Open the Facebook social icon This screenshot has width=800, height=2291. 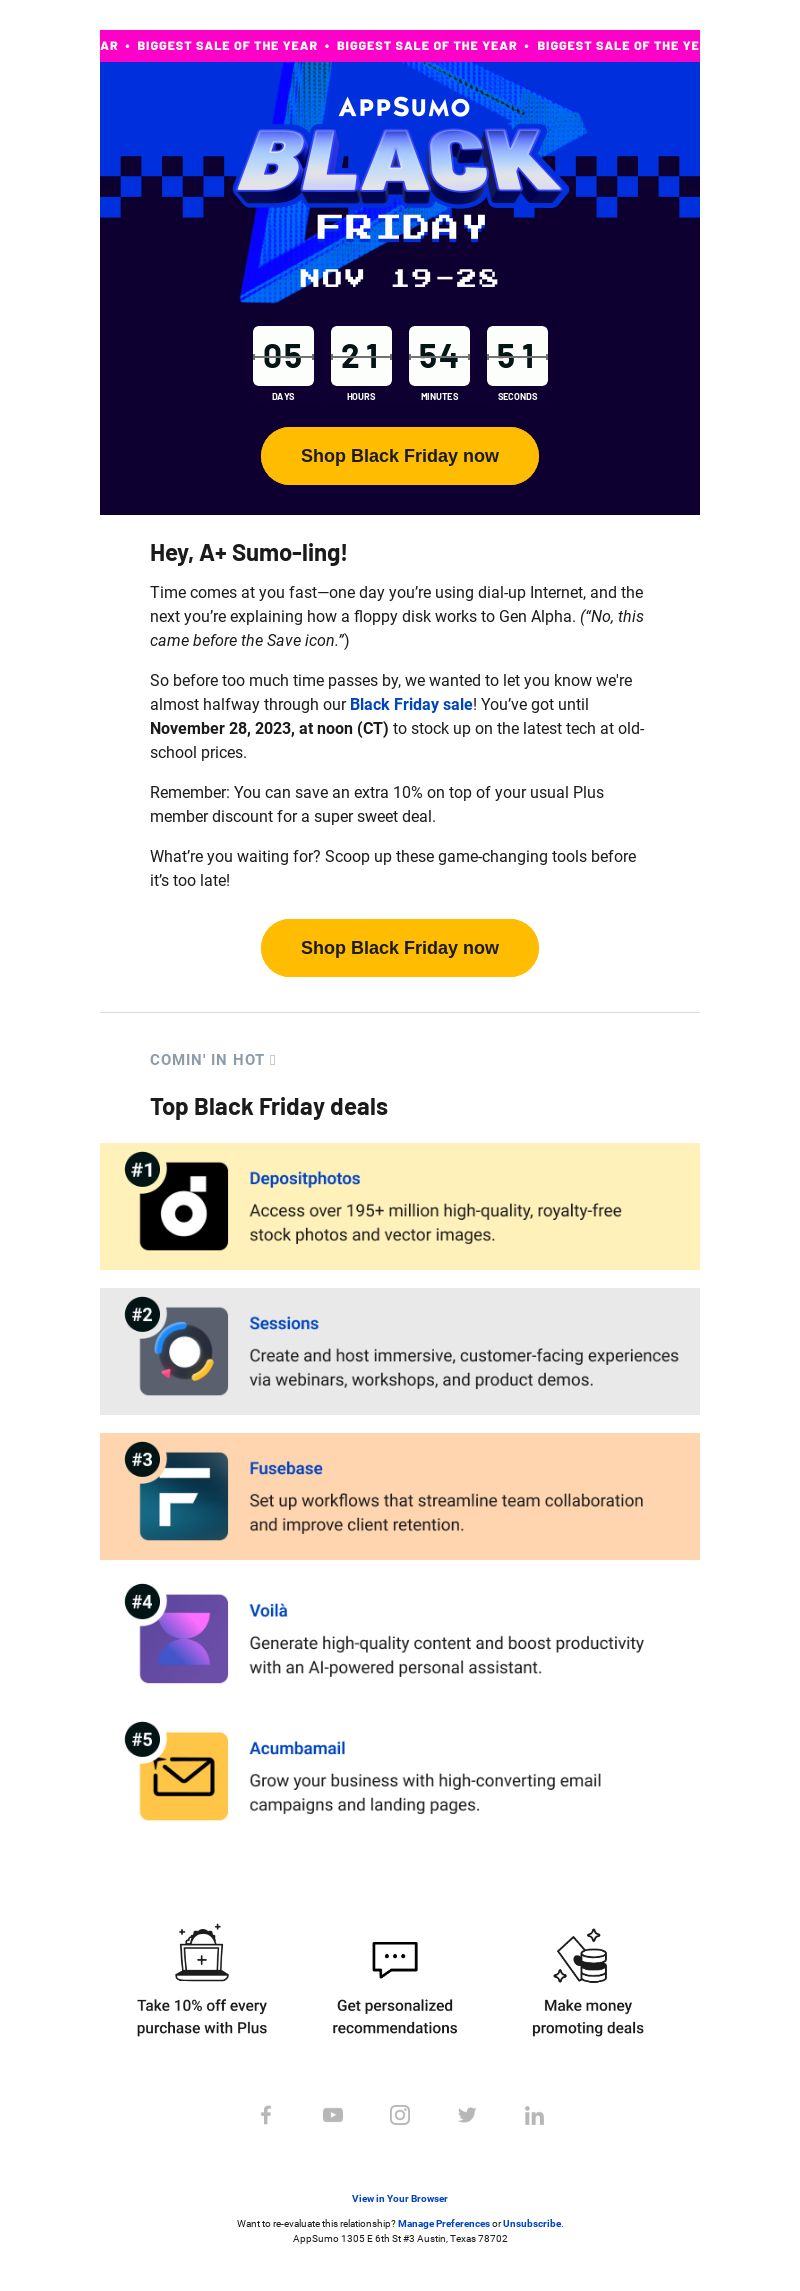(266, 2114)
